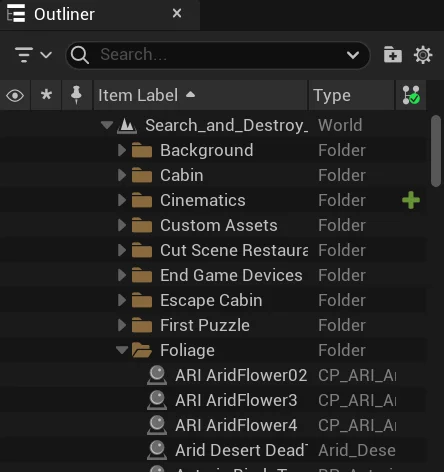The width and height of the screenshot is (444, 472).
Task: Click the folder icon of Escape Cabin
Action: pyautogui.click(x=142, y=300)
